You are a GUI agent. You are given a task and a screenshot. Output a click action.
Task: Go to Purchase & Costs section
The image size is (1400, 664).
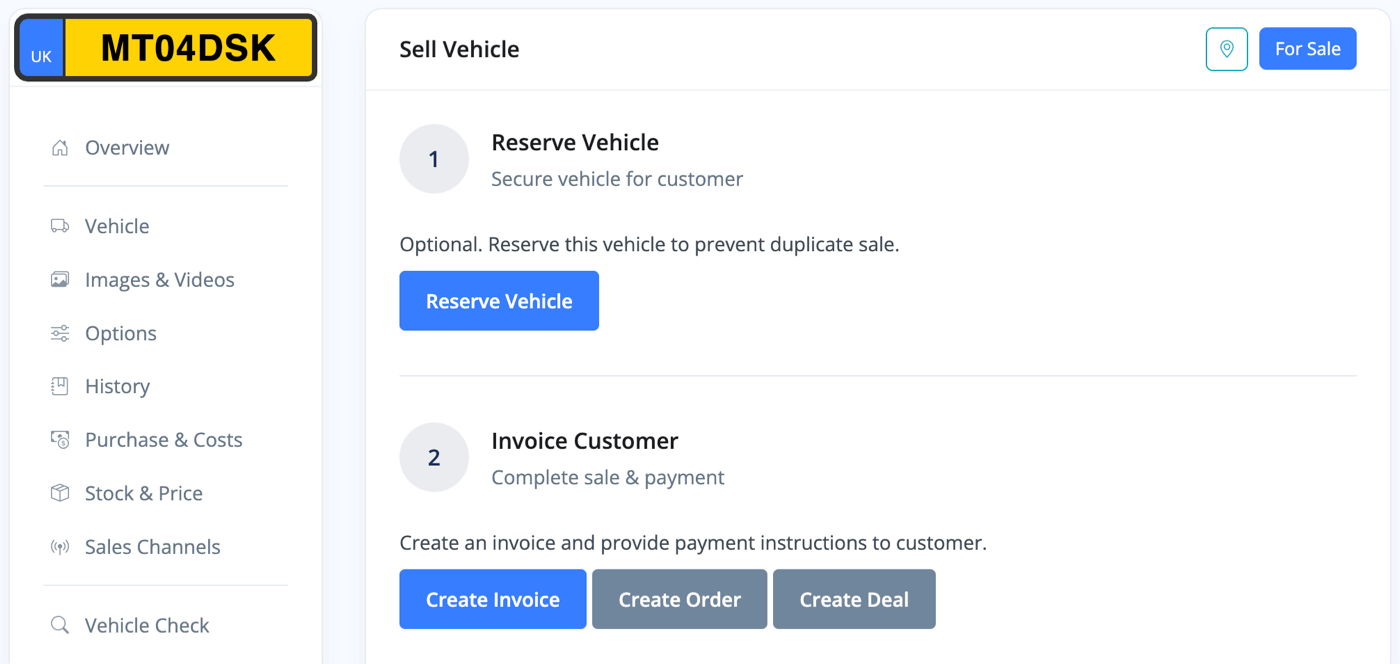pyautogui.click(x=165, y=440)
